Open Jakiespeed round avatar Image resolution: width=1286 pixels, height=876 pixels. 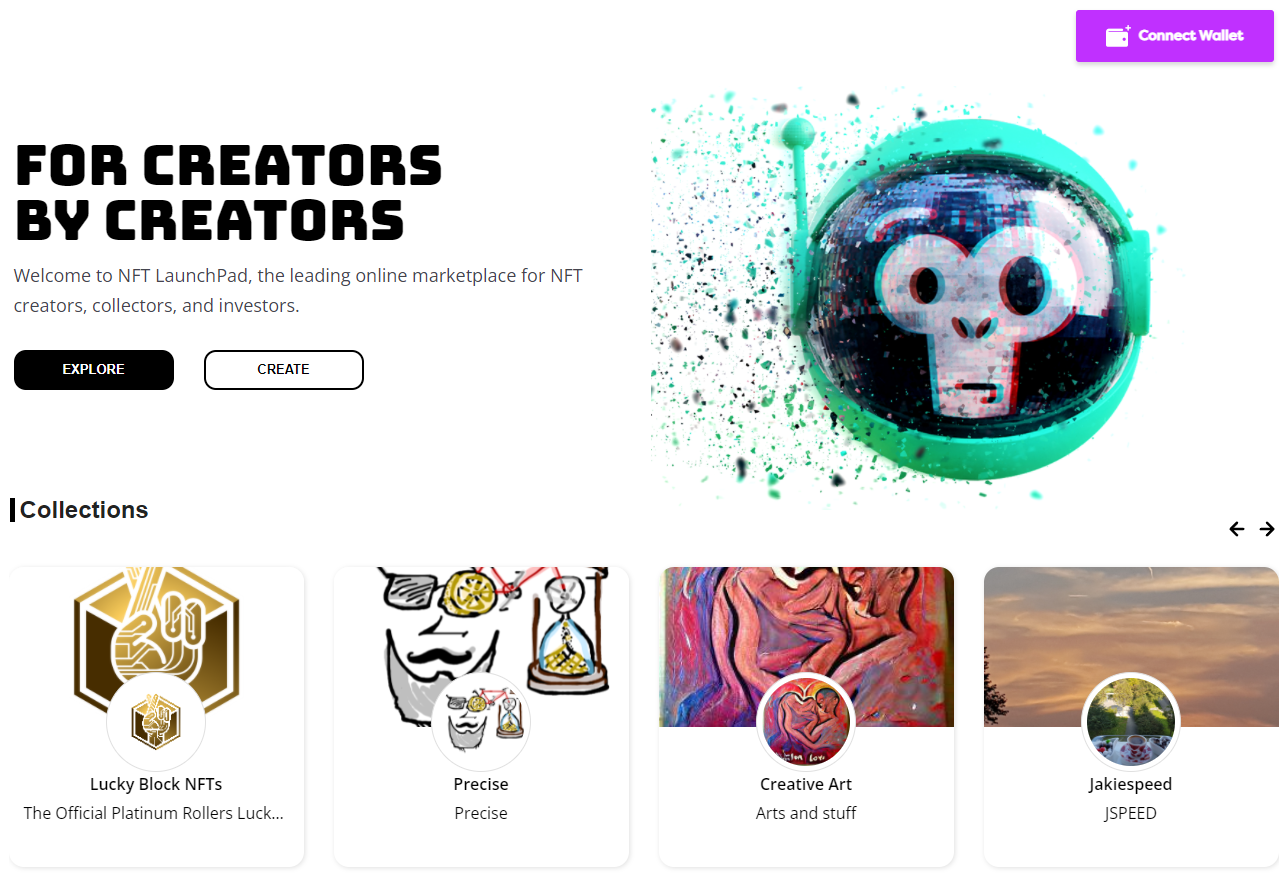1131,722
